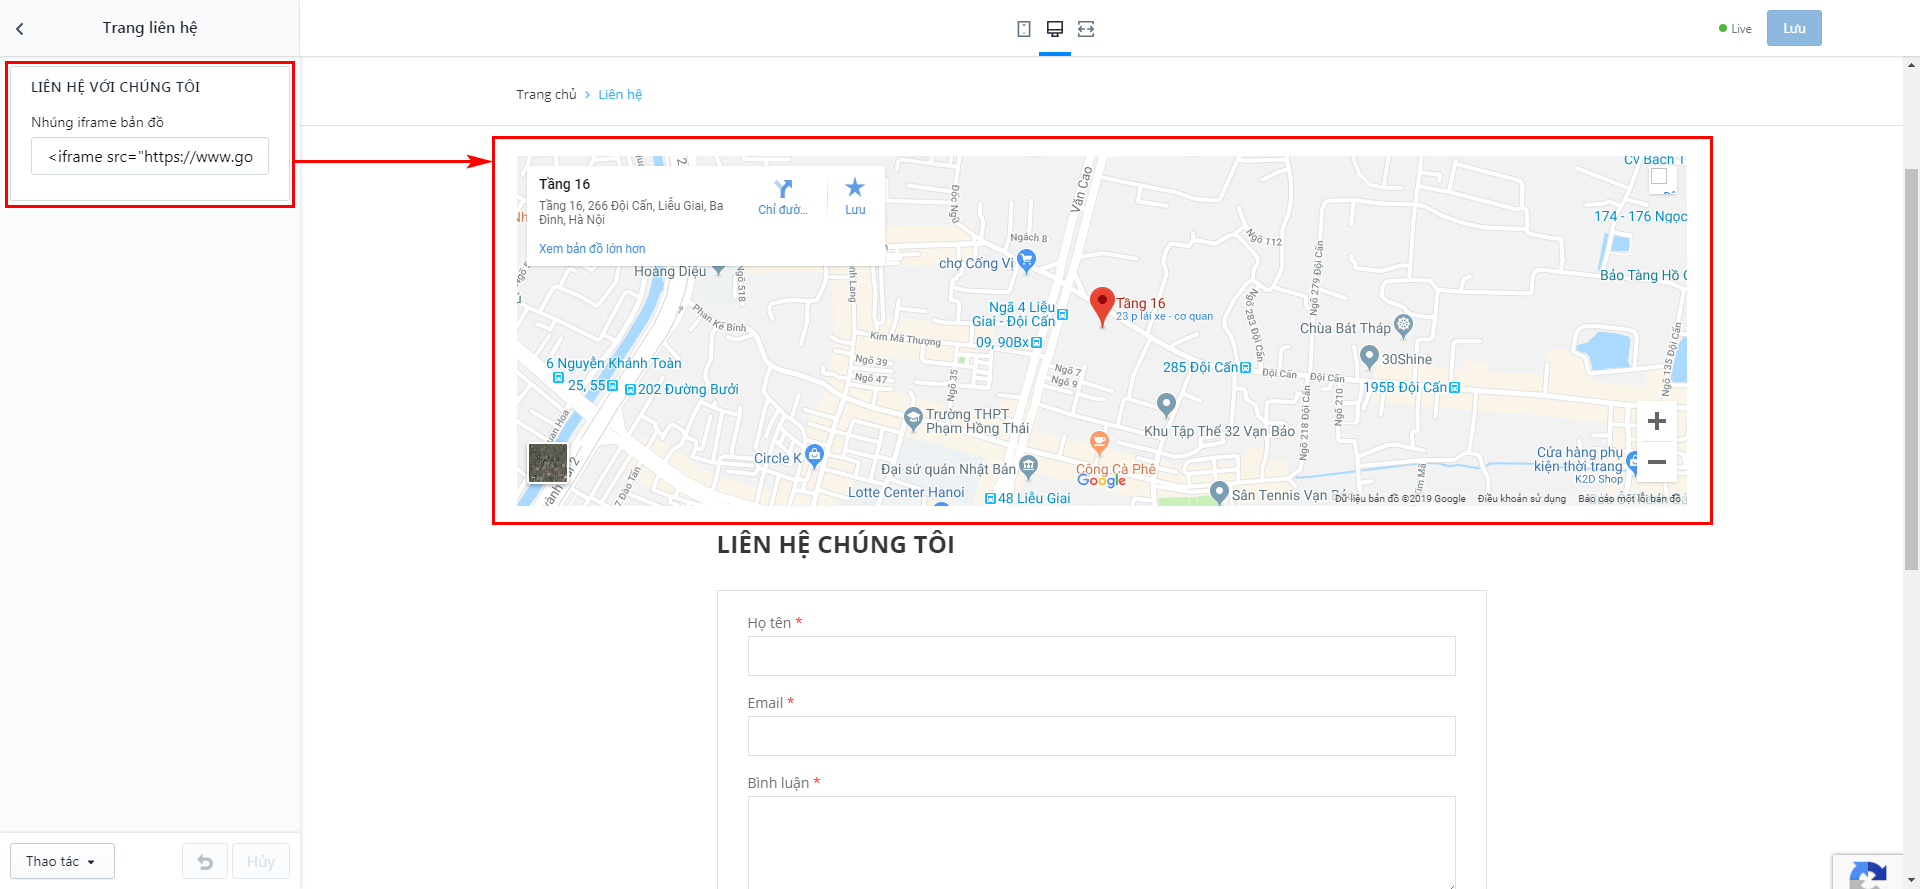Click the LIÊN HỆ VỚI CHÚNG TÔI heading
Image resolution: width=1920 pixels, height=889 pixels.
pos(115,87)
